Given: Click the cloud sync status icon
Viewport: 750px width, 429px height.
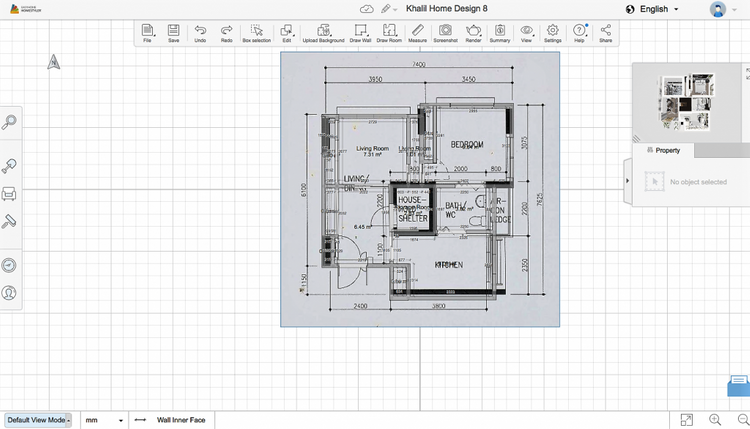Looking at the screenshot, I should [366, 9].
